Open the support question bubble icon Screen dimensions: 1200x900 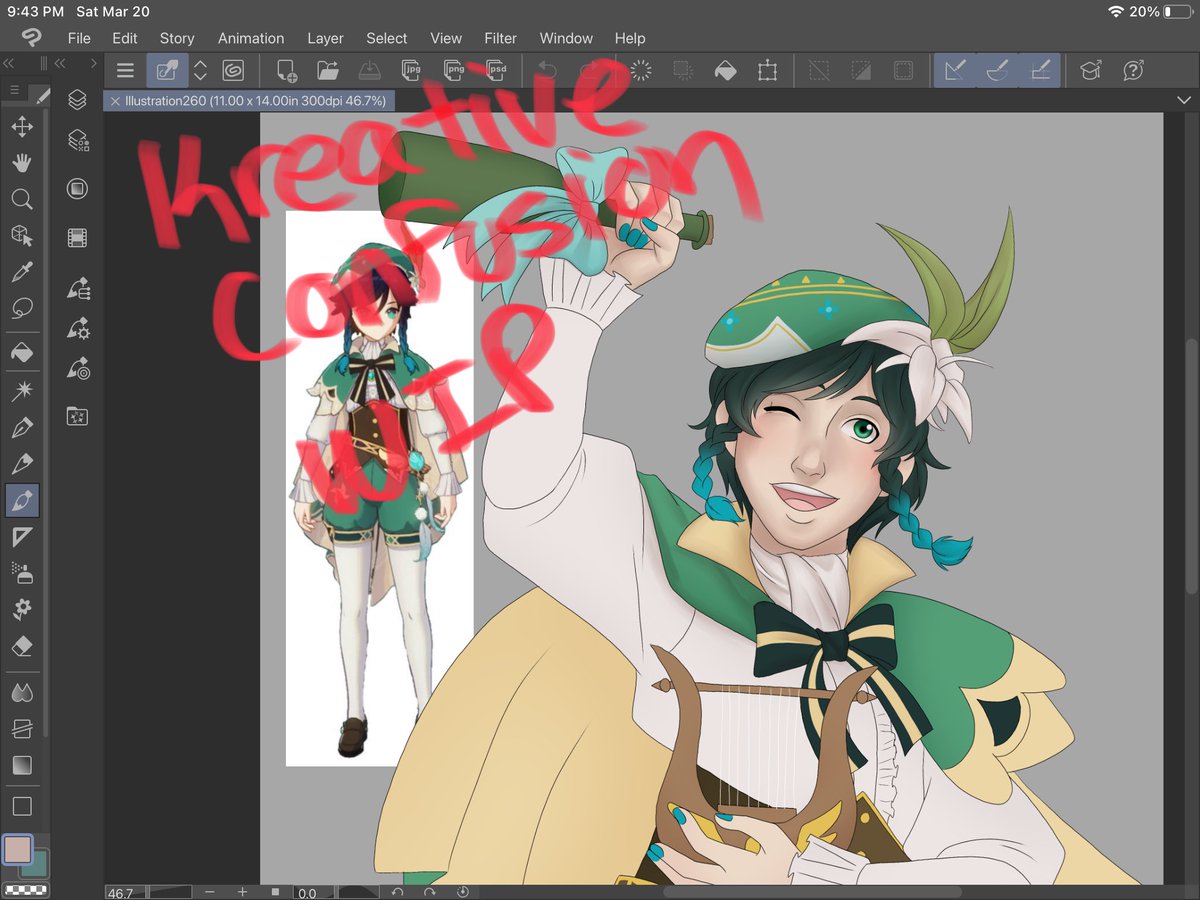[x=1133, y=70]
